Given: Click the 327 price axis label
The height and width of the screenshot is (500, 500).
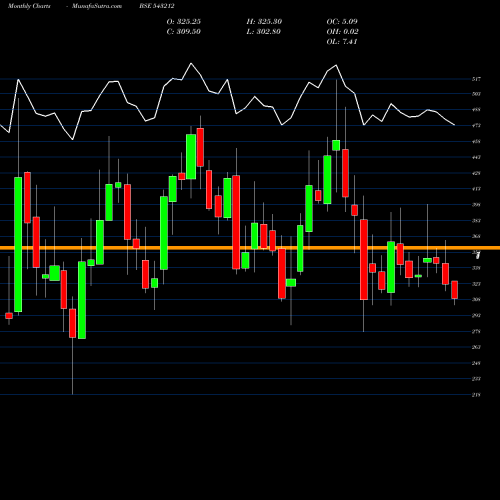Looking at the screenshot, I should tap(476, 284).
